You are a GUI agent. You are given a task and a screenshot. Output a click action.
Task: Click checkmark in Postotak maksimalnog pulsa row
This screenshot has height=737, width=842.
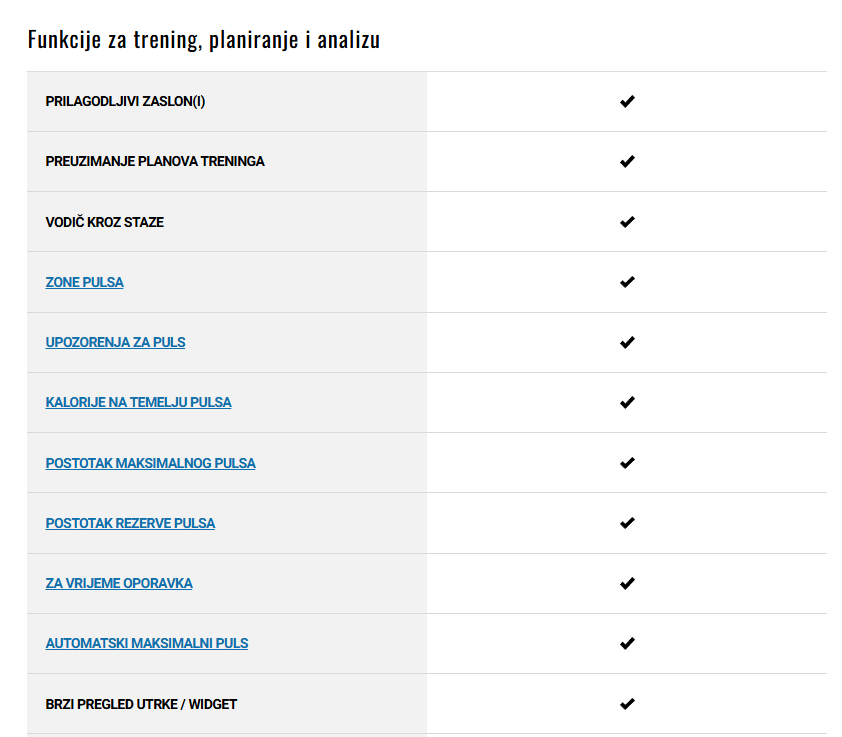coord(627,463)
